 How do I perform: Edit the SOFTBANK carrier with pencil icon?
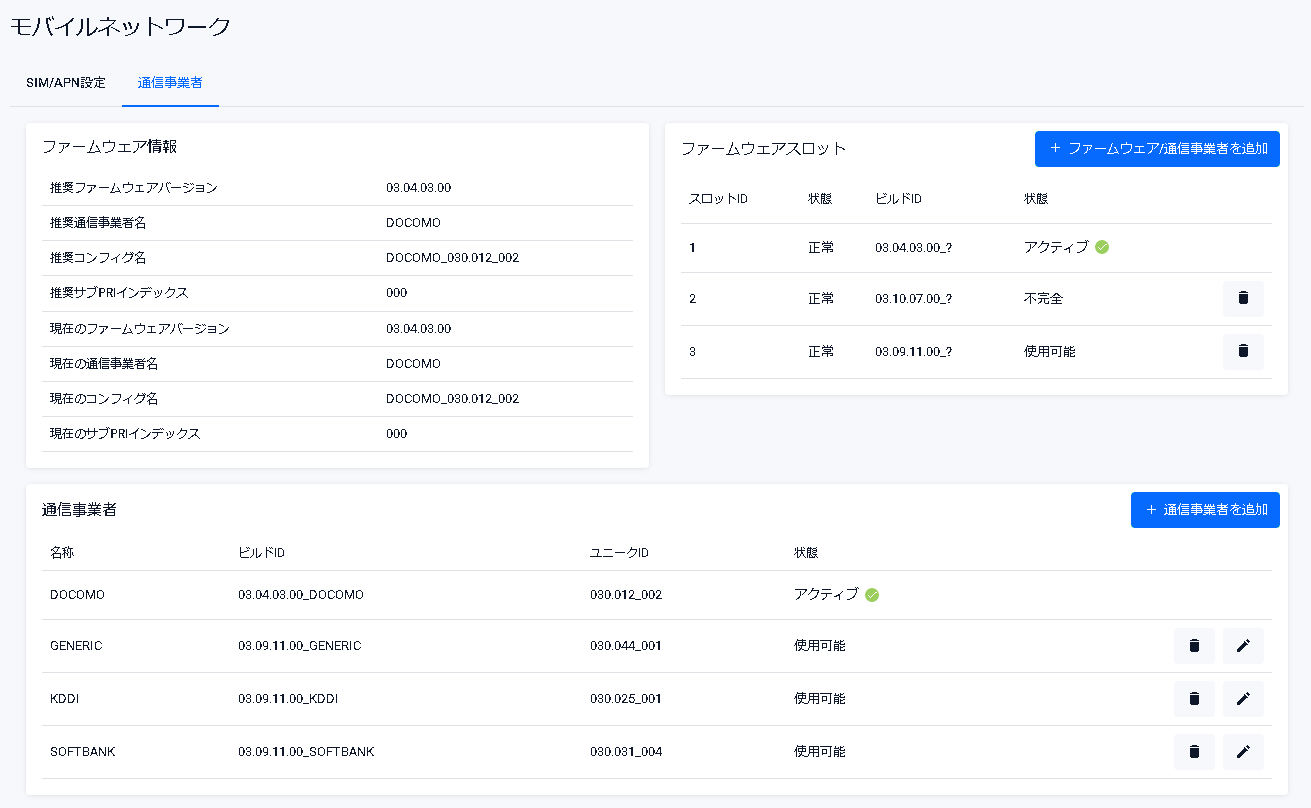tap(1243, 751)
